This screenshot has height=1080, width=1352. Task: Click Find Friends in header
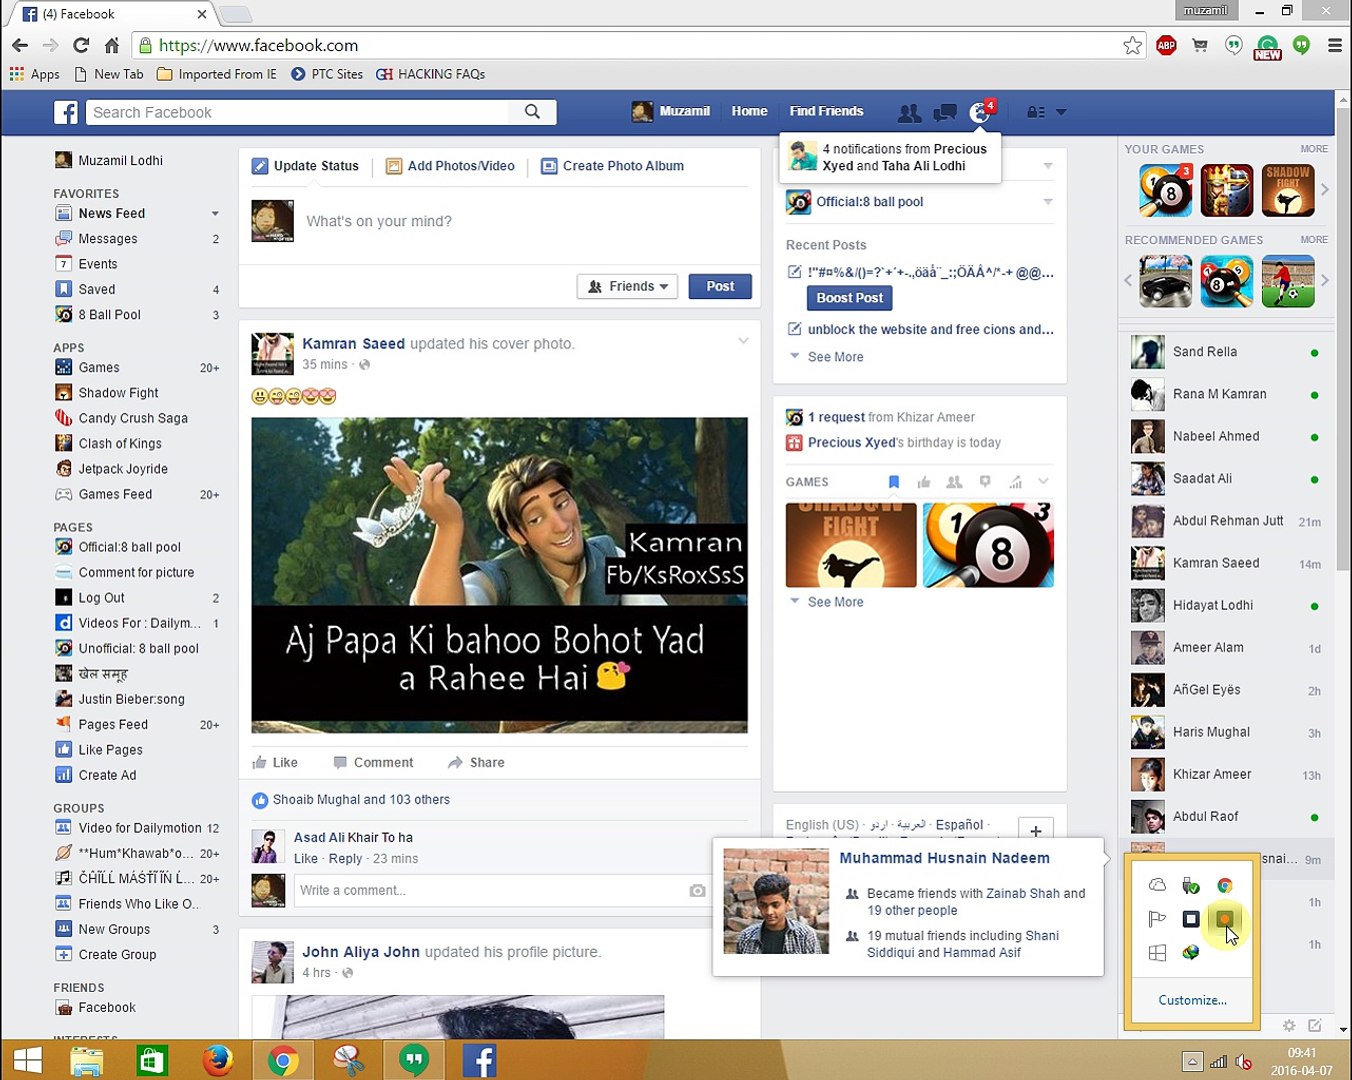click(826, 111)
